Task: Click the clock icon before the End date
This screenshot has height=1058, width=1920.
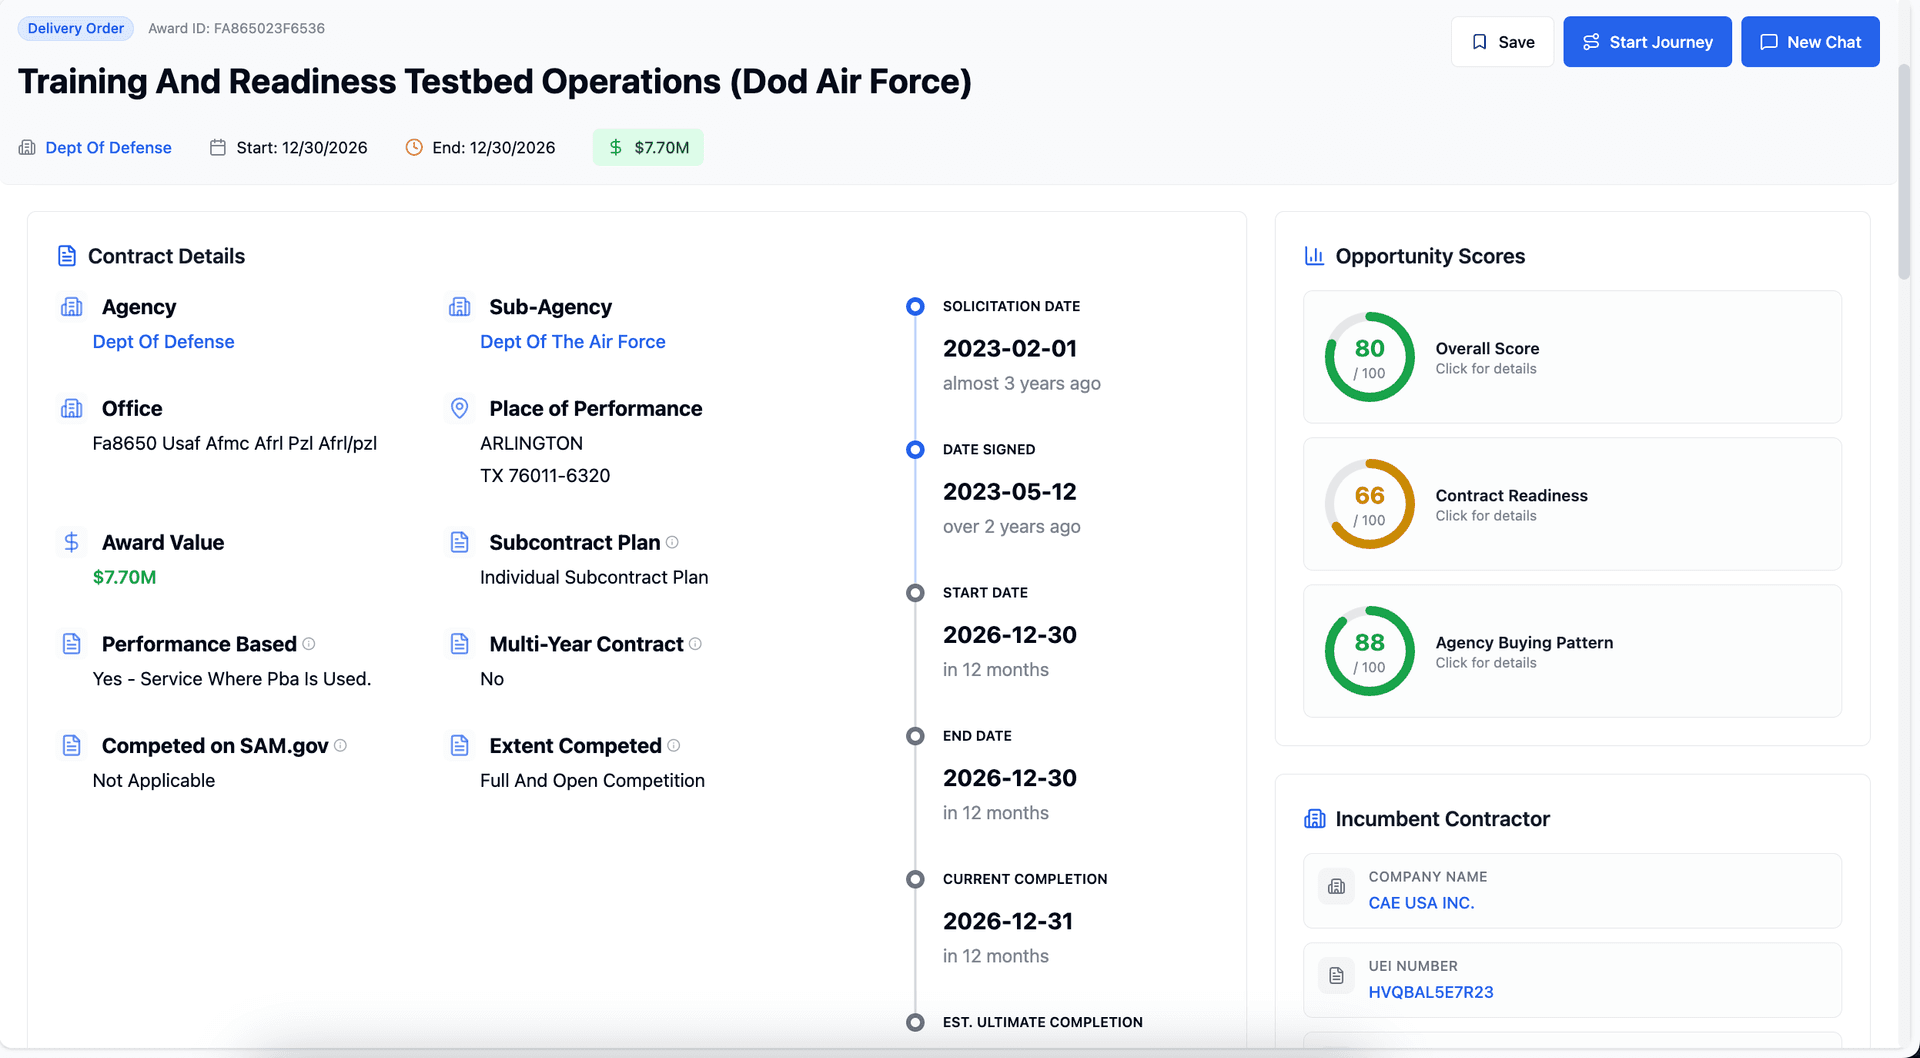Action: click(414, 147)
